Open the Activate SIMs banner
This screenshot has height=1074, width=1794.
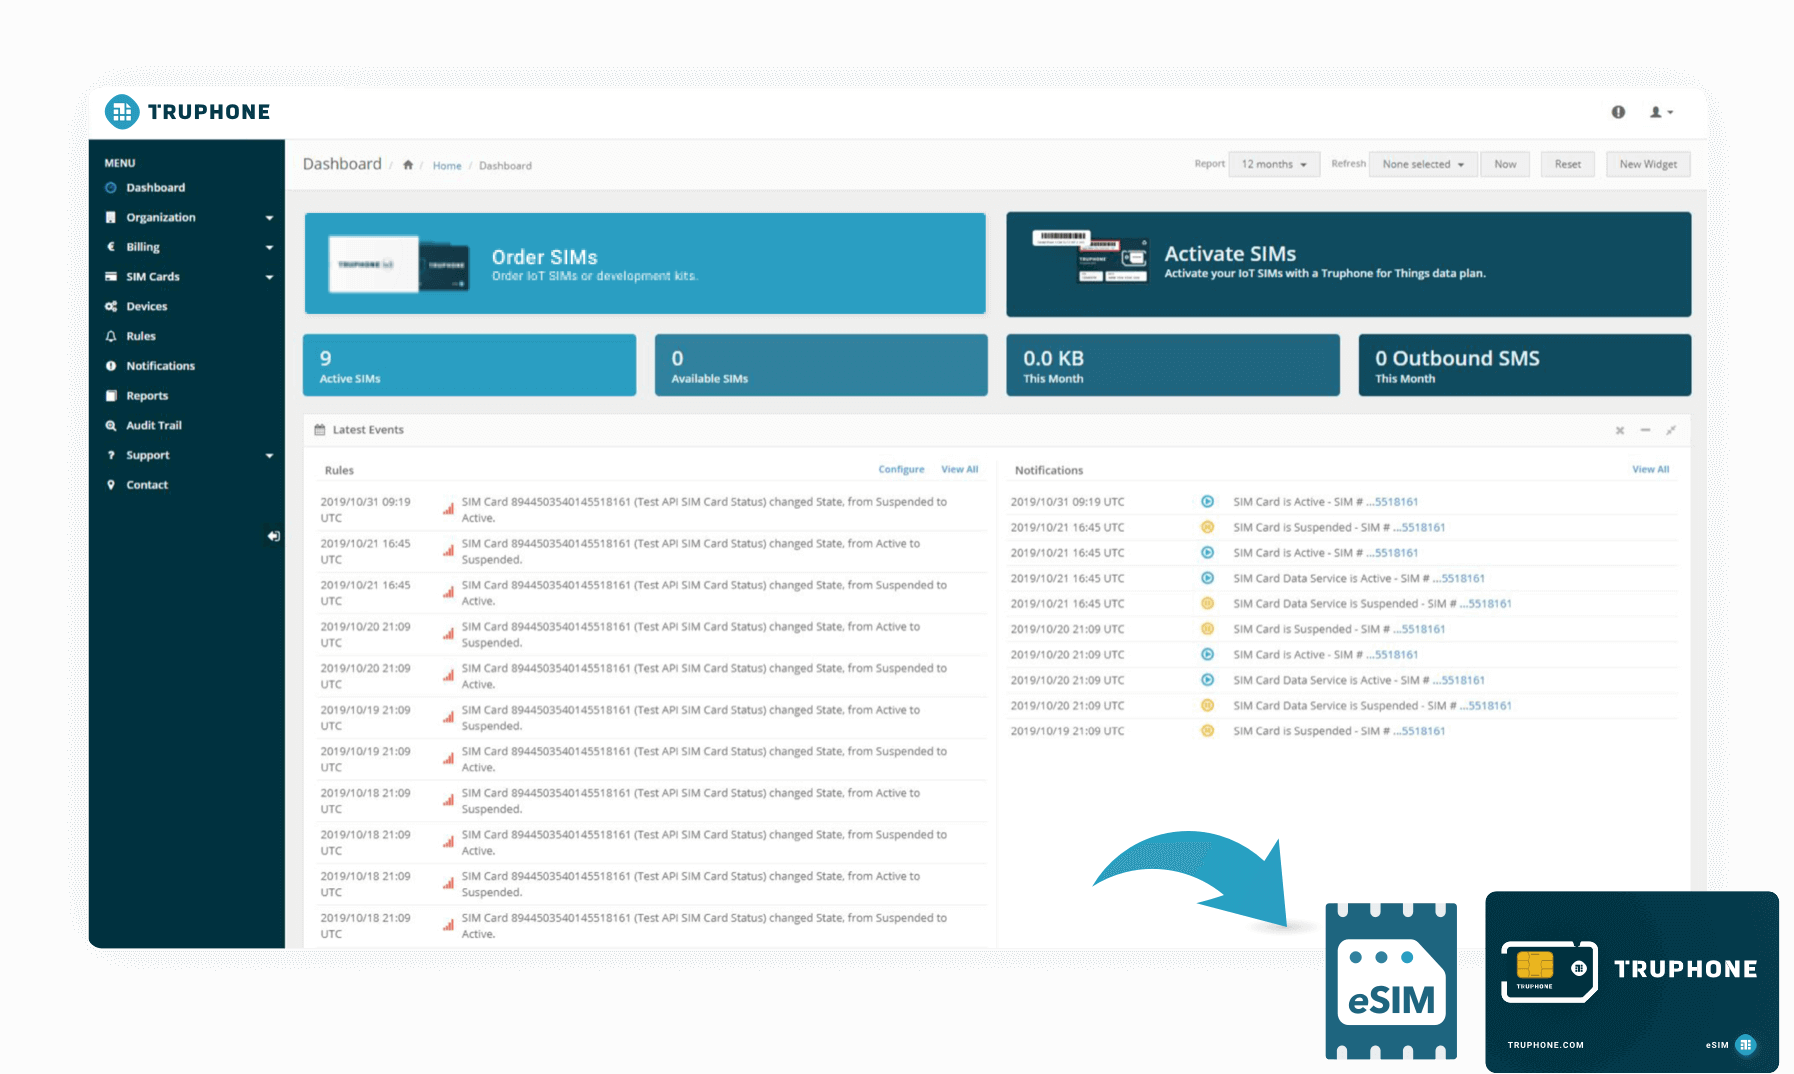pyautogui.click(x=1348, y=264)
